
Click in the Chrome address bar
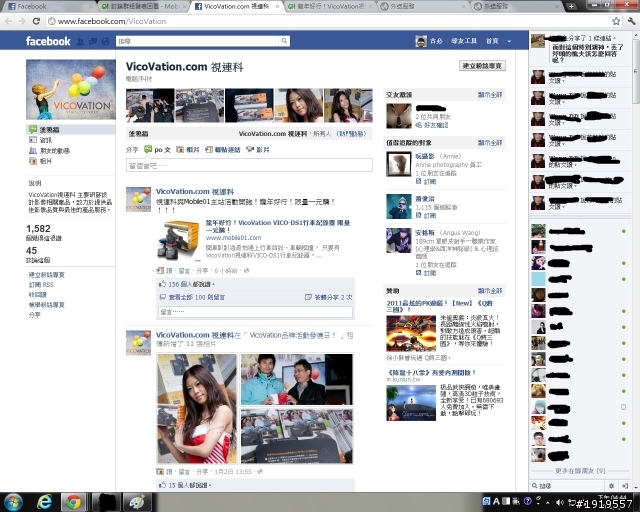tap(327, 21)
